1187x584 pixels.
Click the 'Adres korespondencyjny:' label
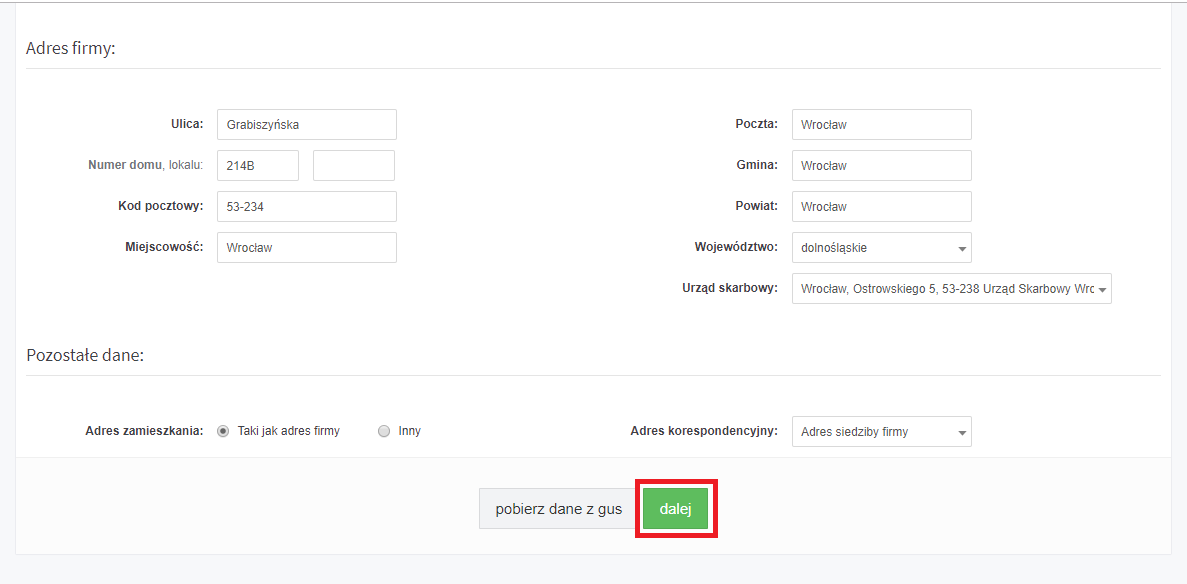[x=704, y=431]
